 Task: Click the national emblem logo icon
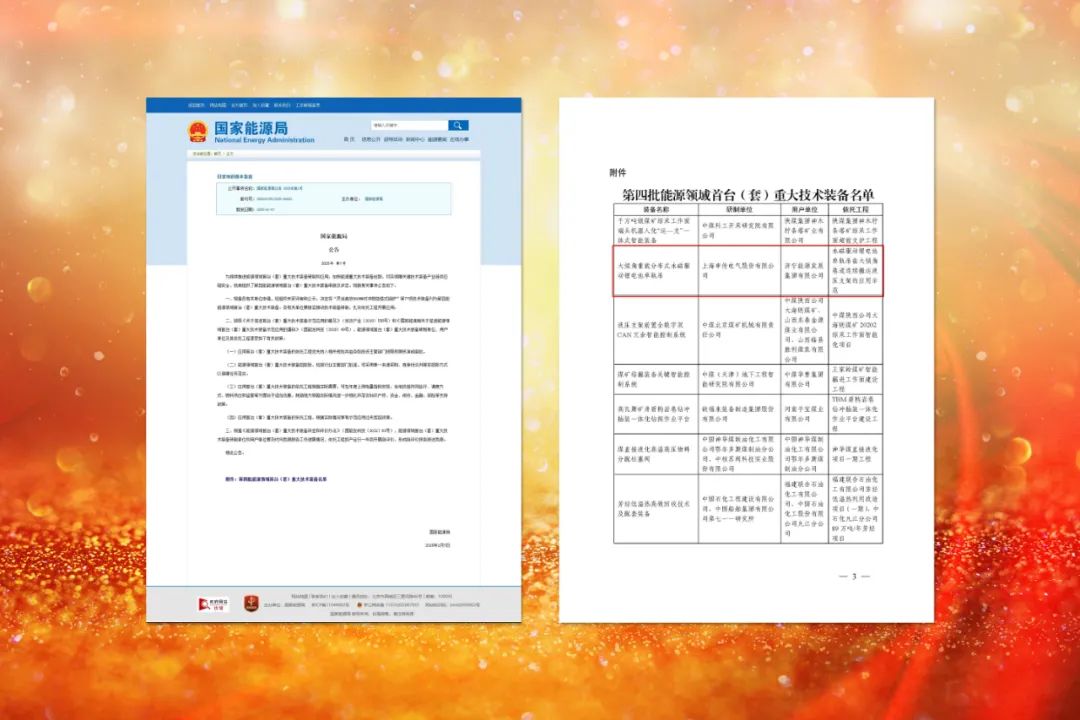pyautogui.click(x=198, y=131)
